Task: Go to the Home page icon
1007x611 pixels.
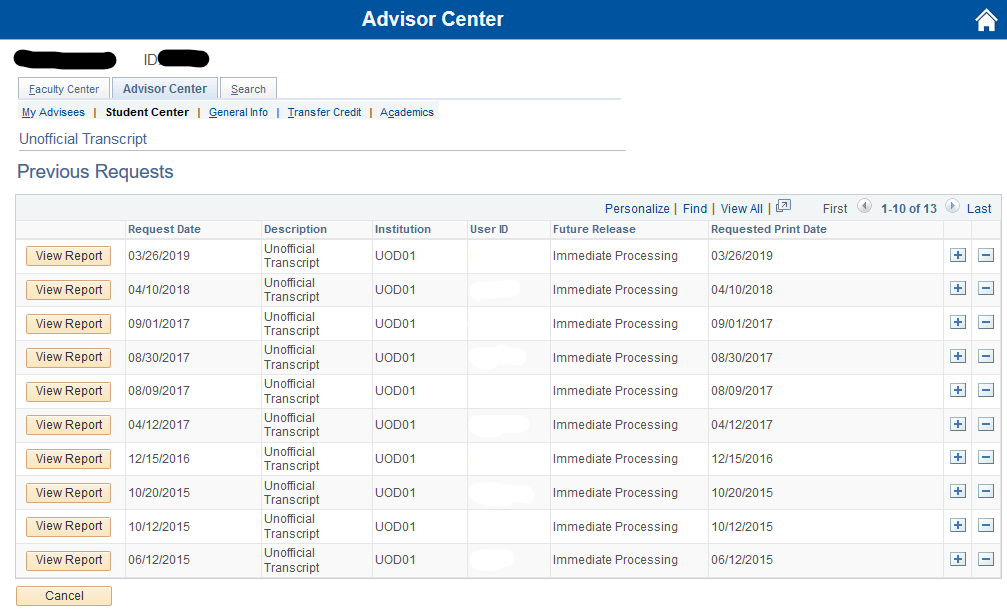Action: click(x=986, y=20)
